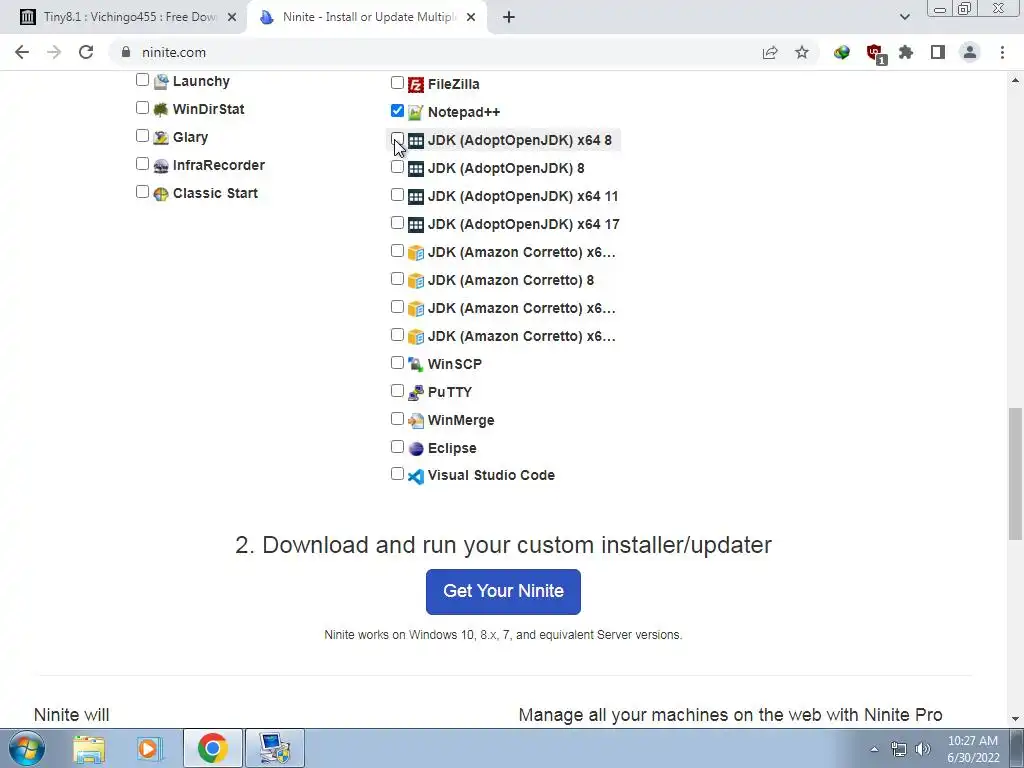Uncheck the Notepad++ checkbox
The height and width of the screenshot is (768, 1024).
pyautogui.click(x=397, y=110)
